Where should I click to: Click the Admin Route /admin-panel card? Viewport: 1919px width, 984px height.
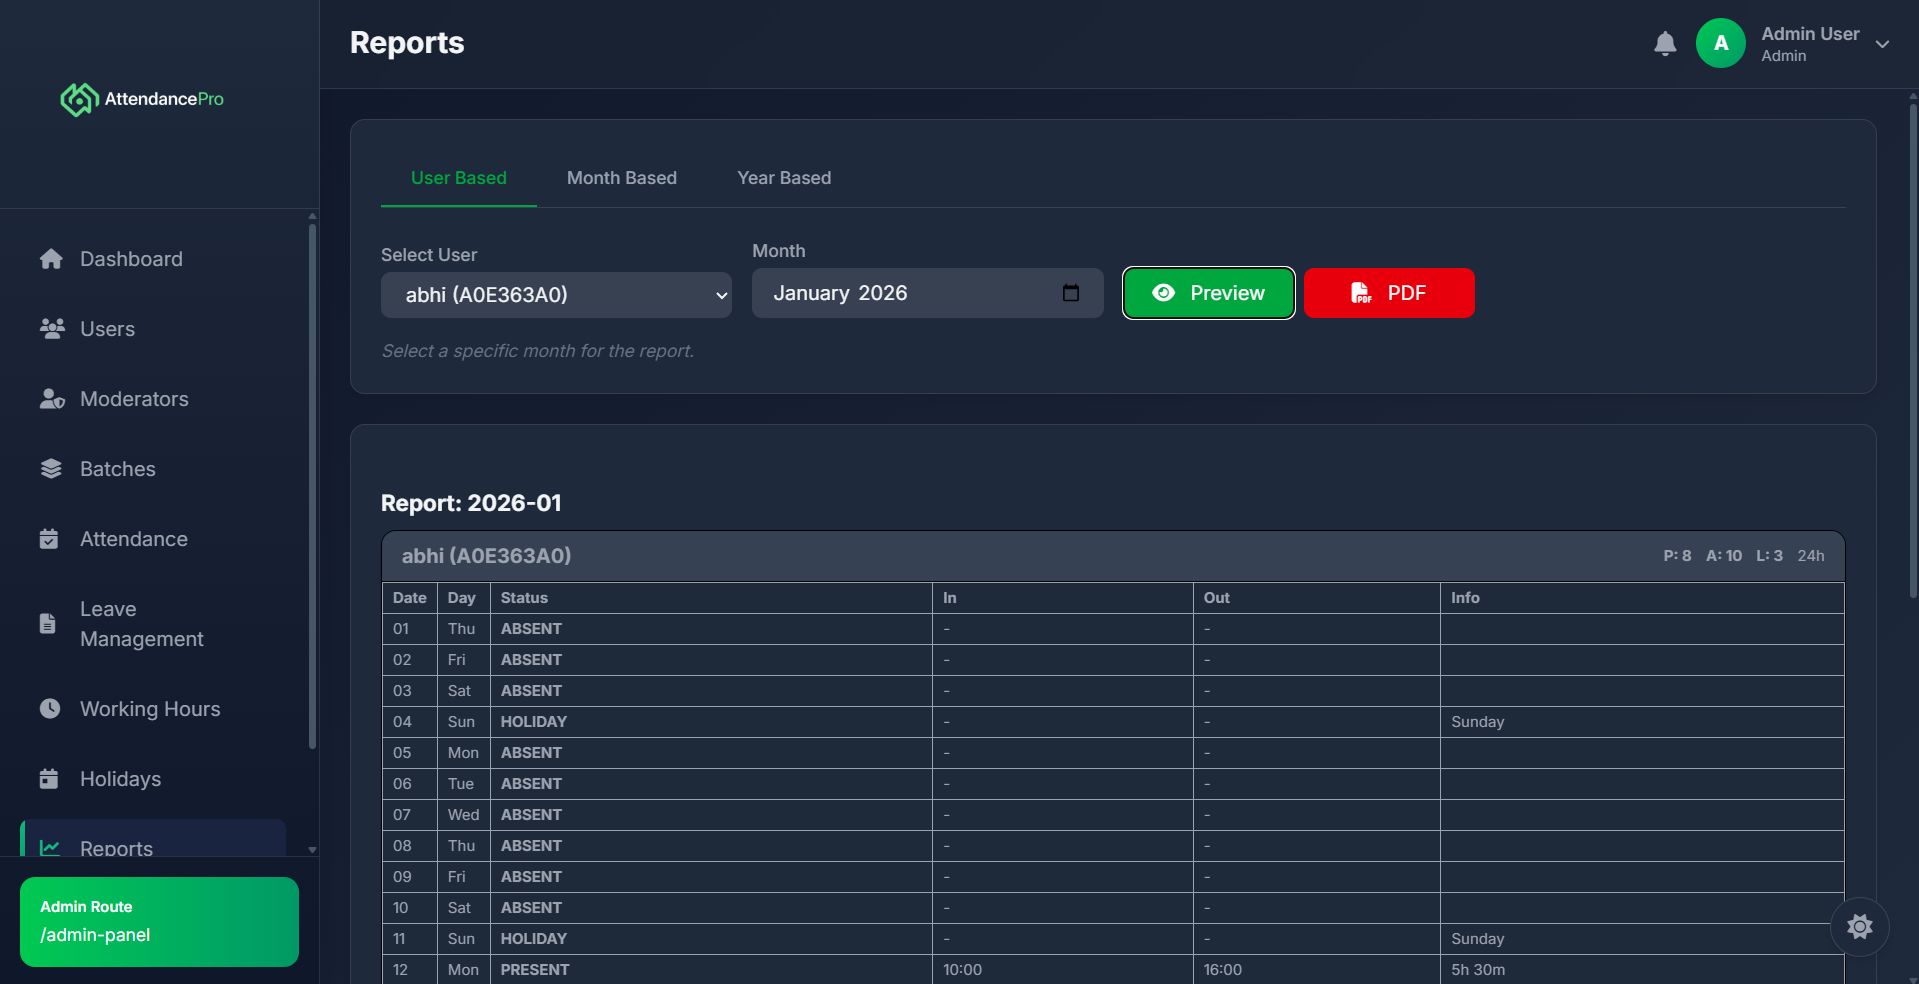coord(159,921)
